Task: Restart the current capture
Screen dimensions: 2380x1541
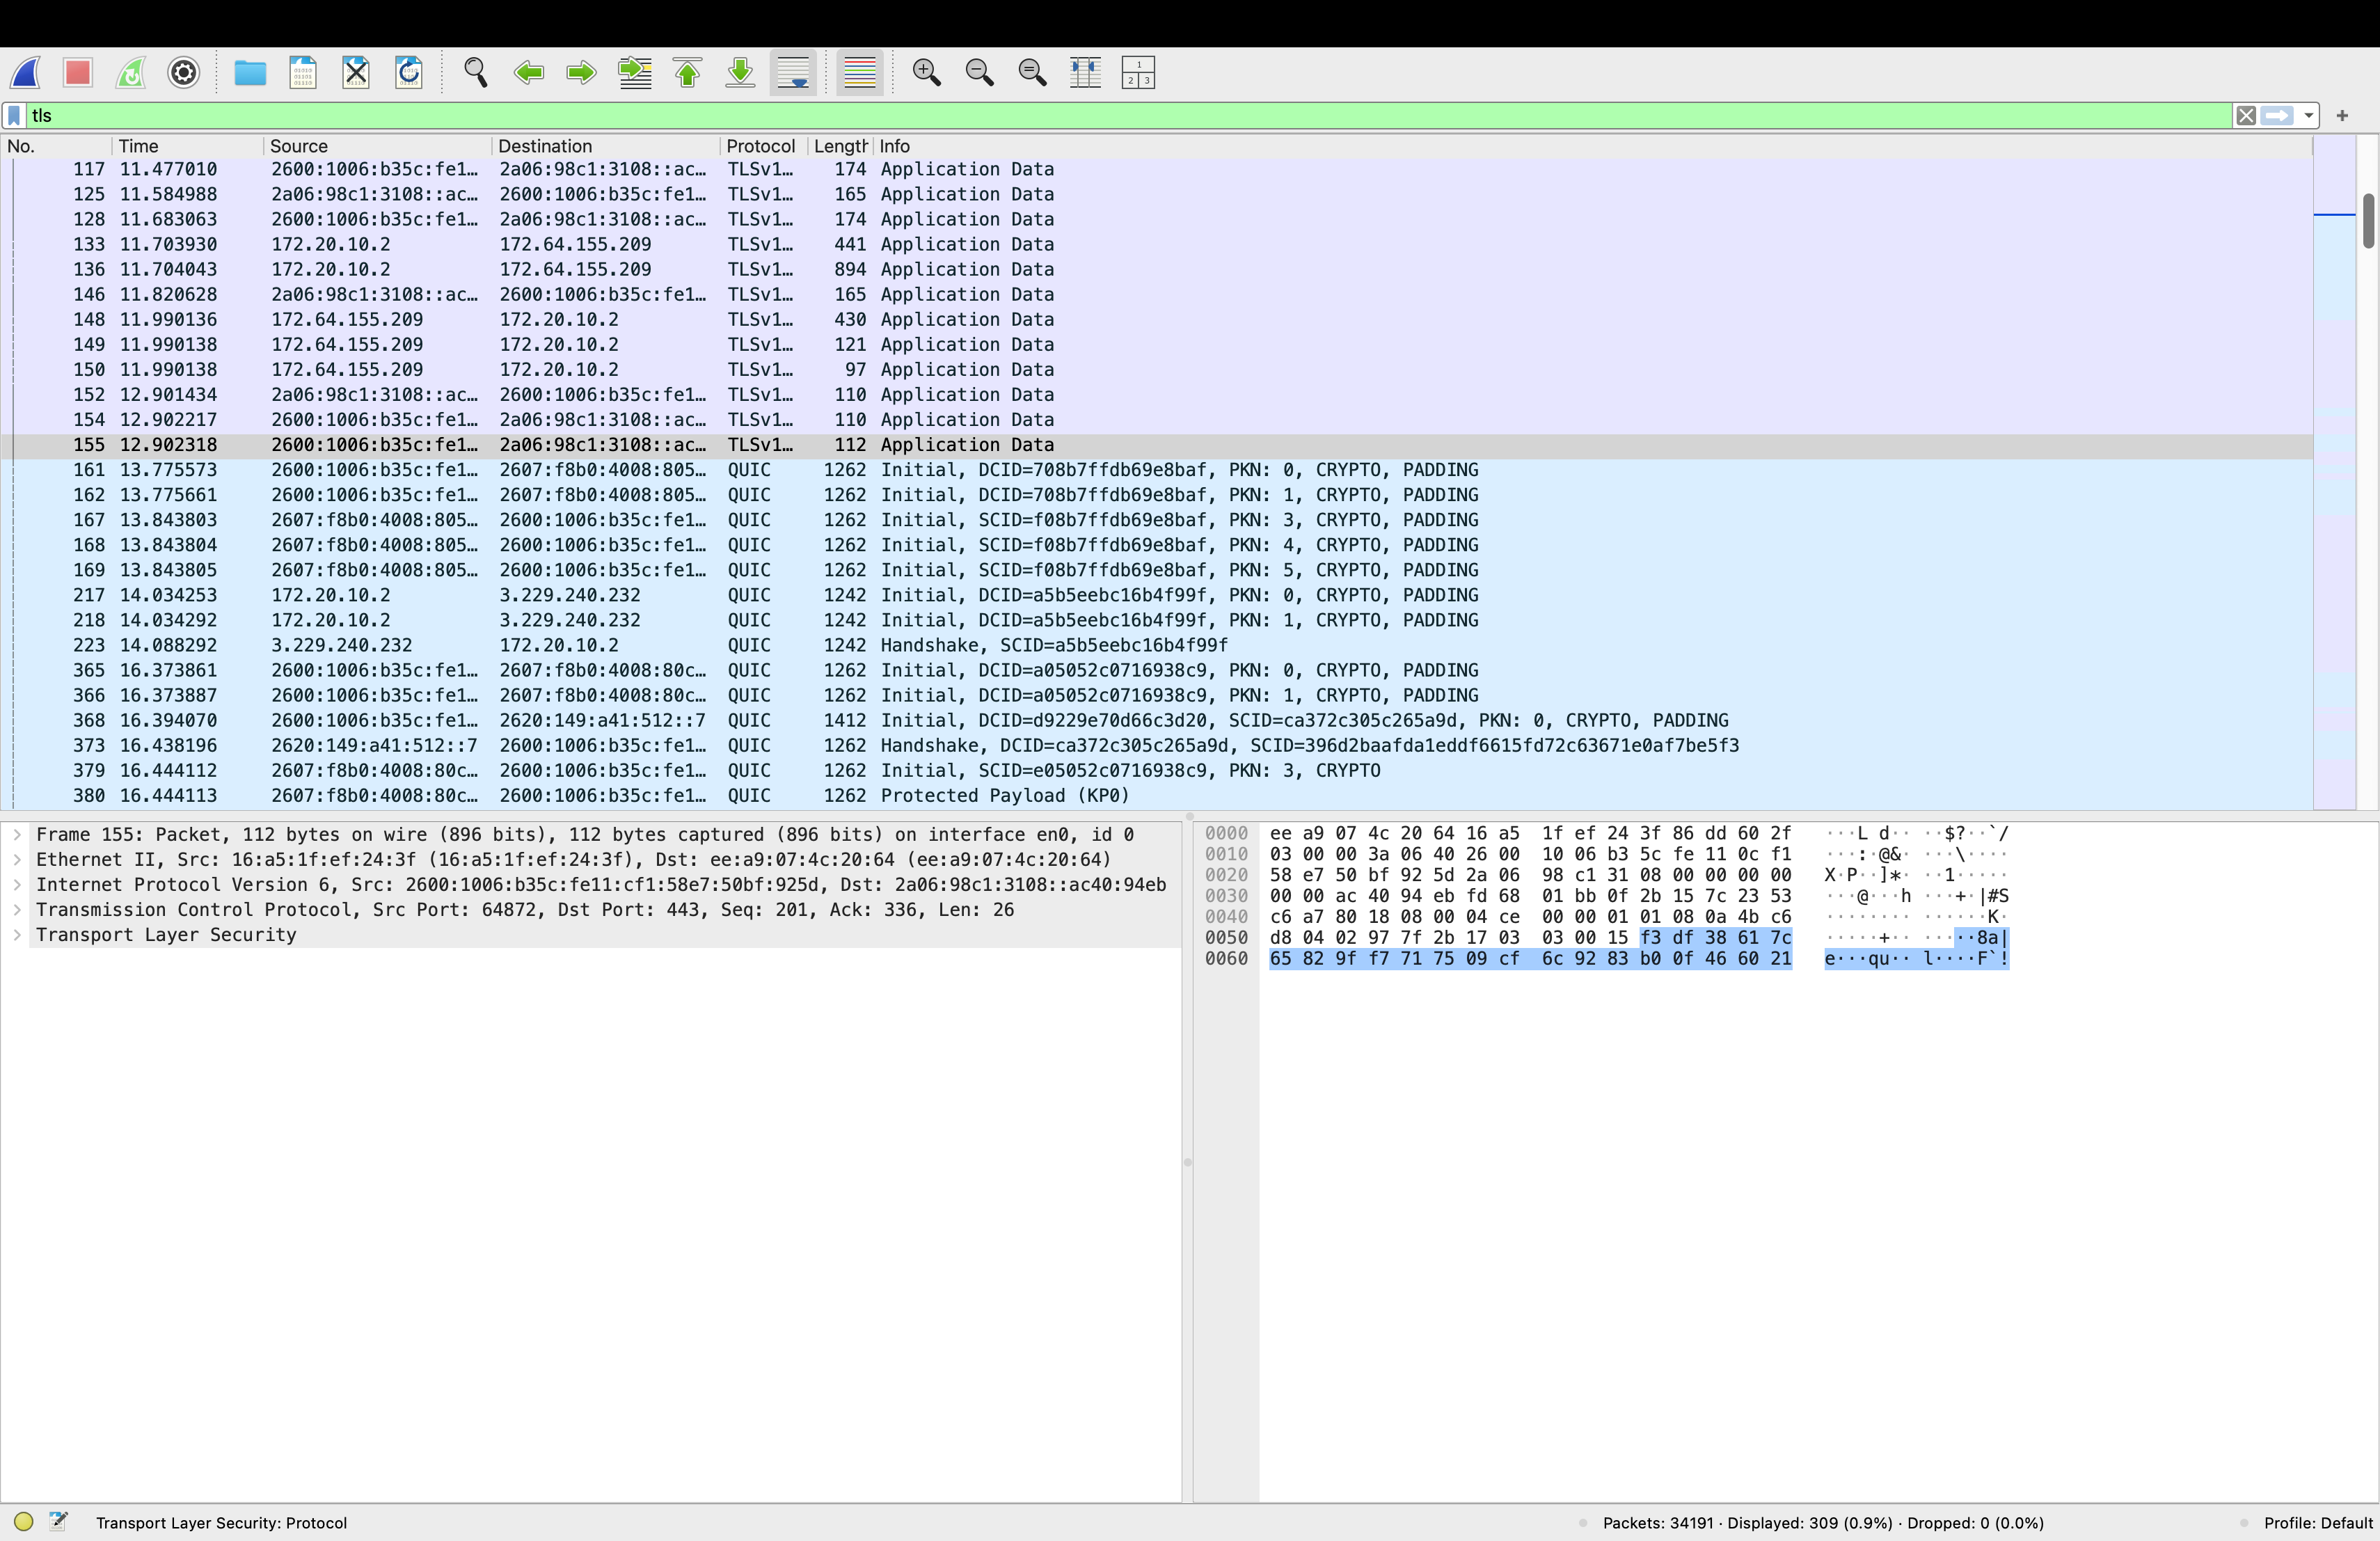Action: click(130, 73)
